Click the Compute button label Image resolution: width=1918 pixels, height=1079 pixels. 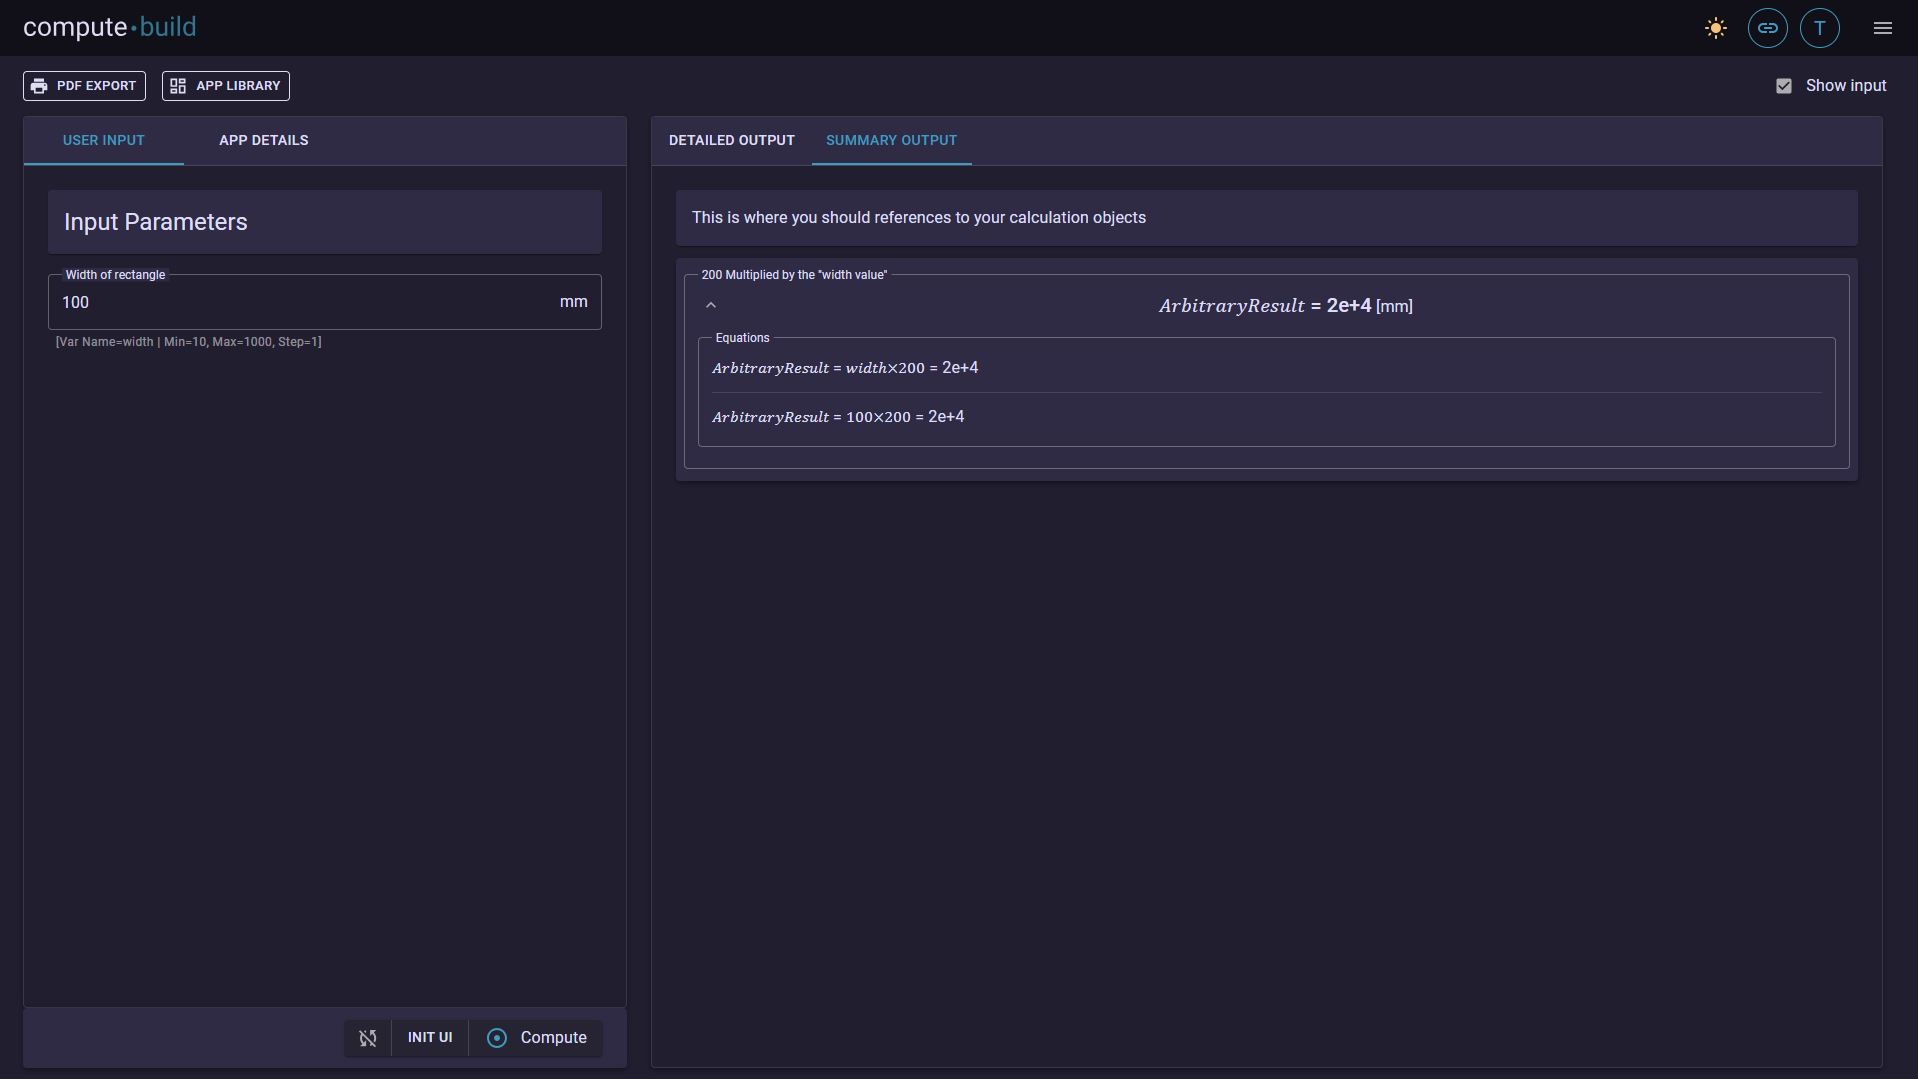click(x=553, y=1038)
